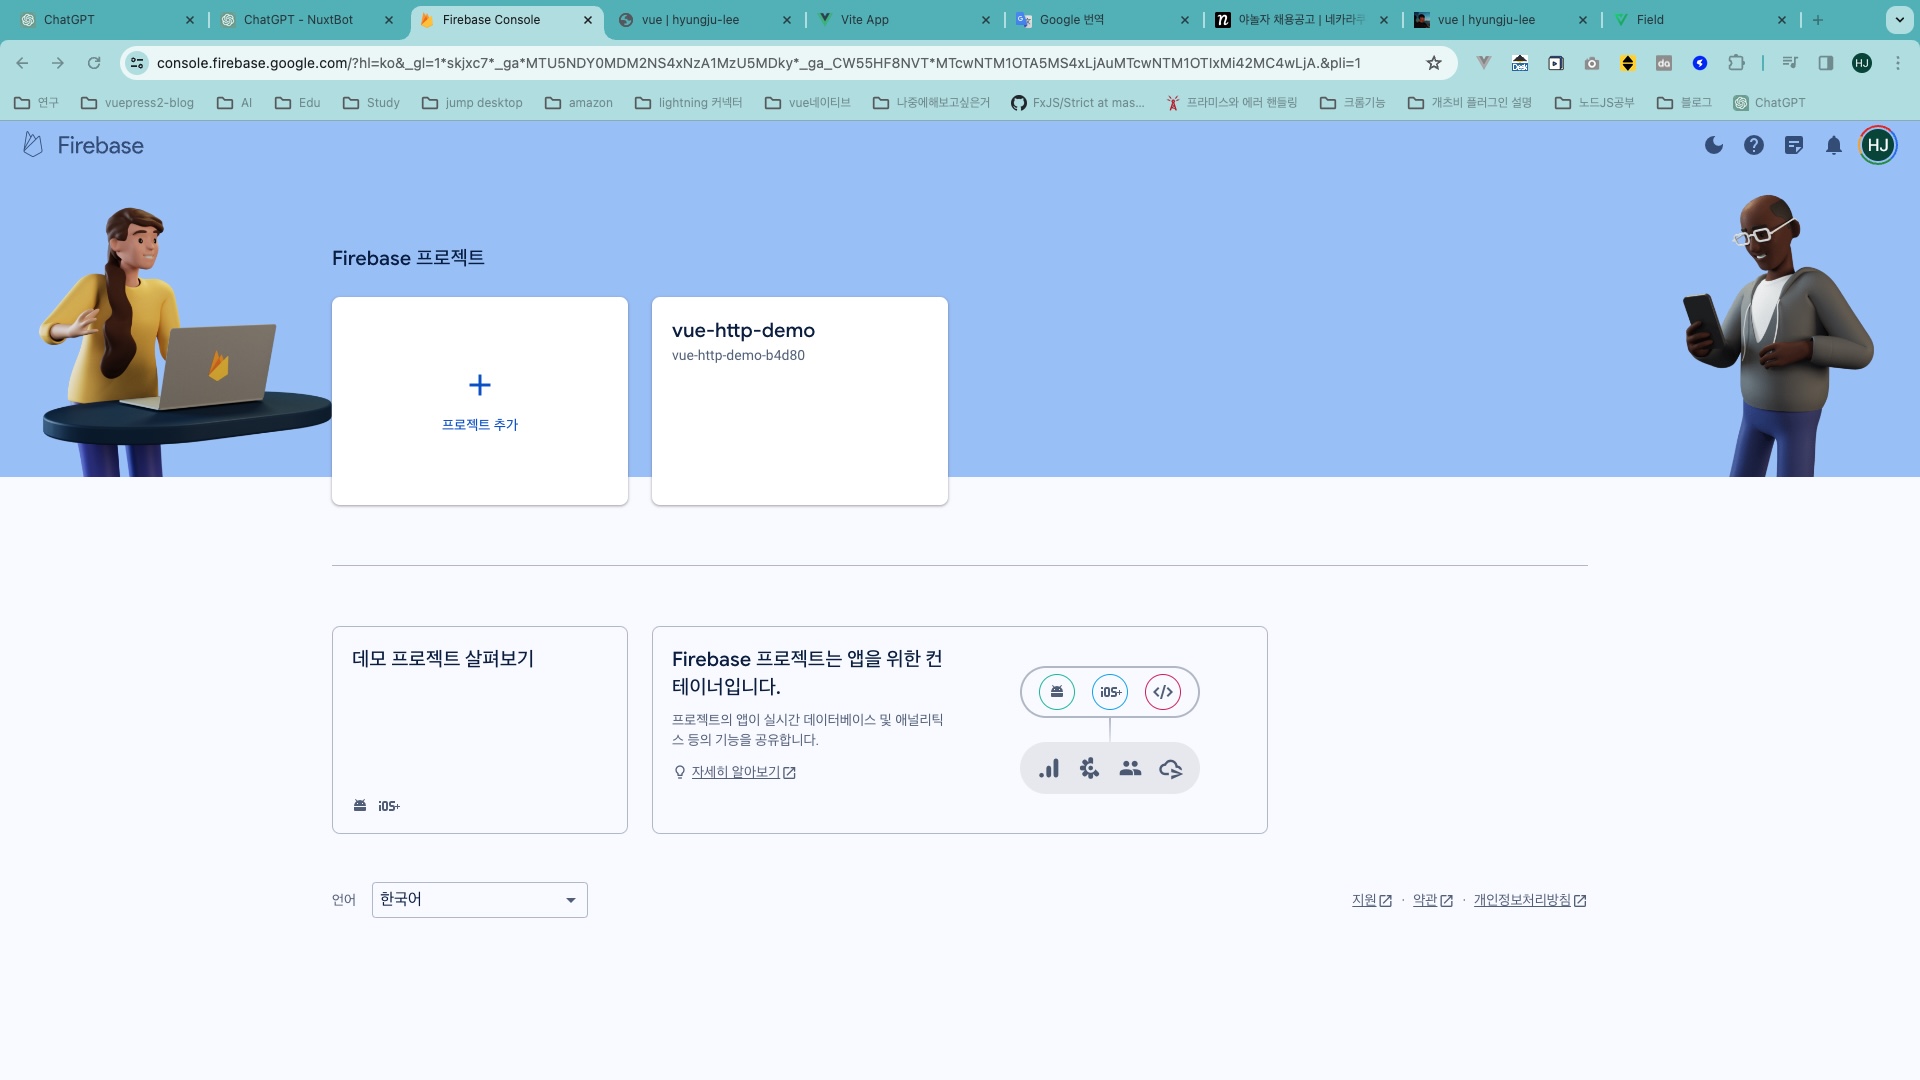The height and width of the screenshot is (1080, 1920).
Task: Click the circled iOS+ platform icon
Action: (1110, 692)
